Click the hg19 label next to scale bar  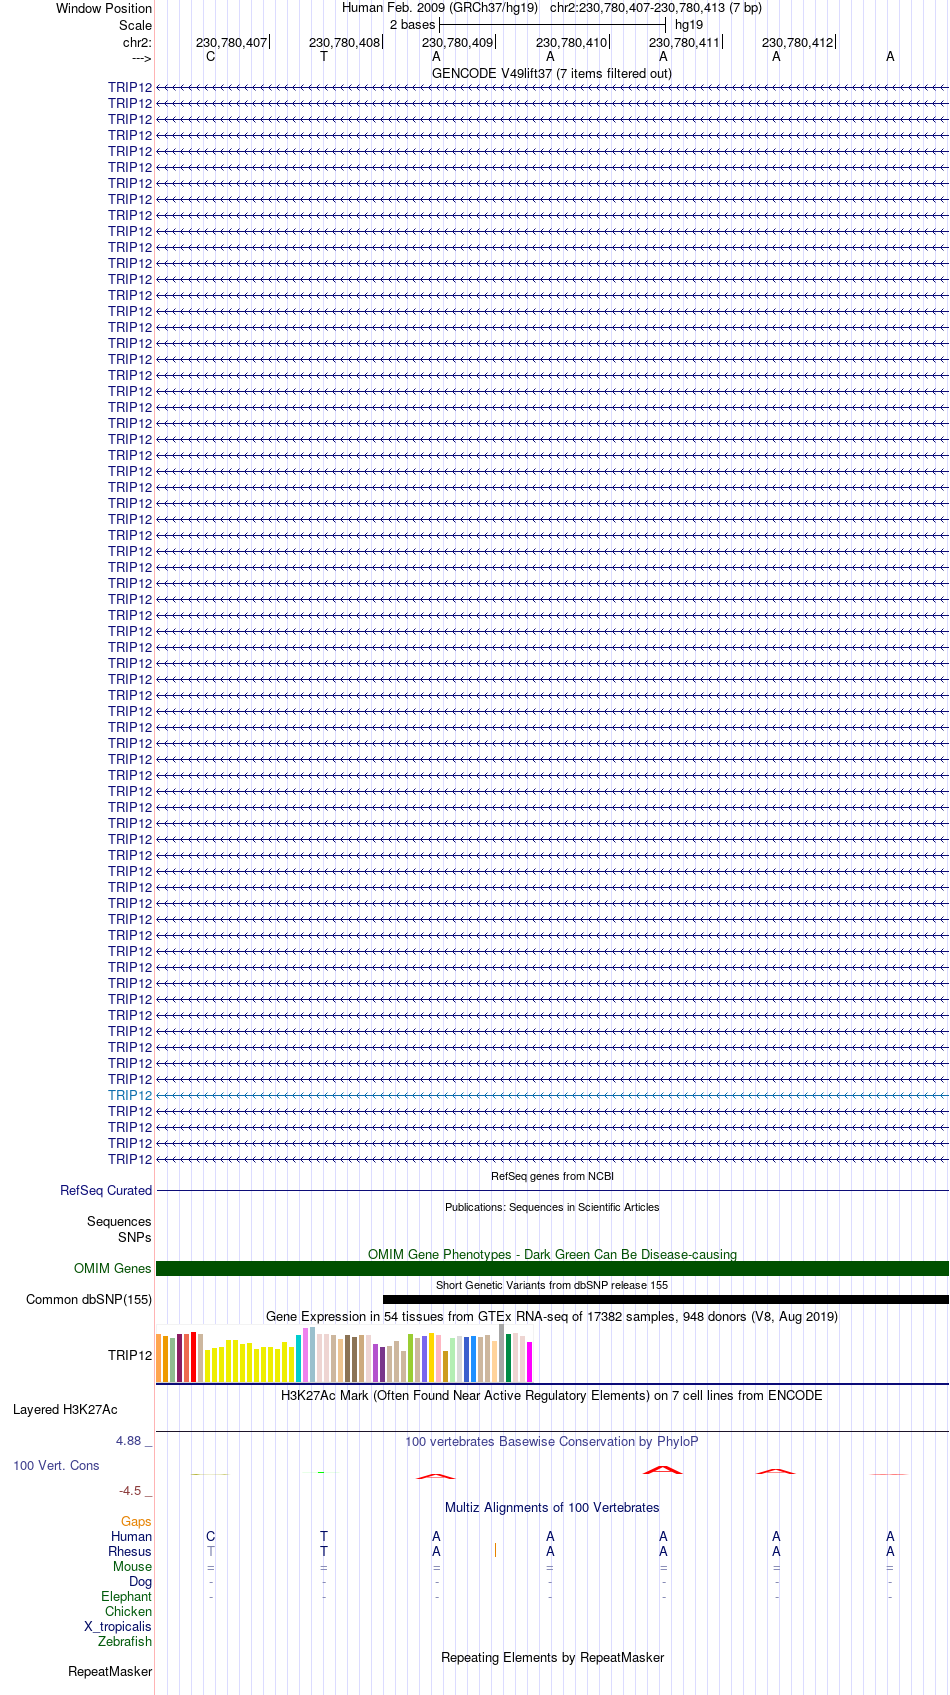pyautogui.click(x=689, y=25)
